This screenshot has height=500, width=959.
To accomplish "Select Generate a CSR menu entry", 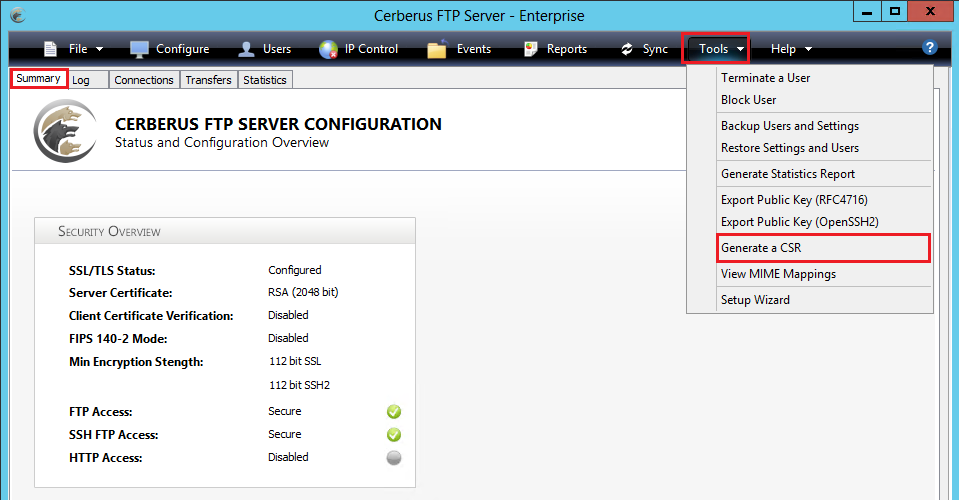I will click(x=761, y=248).
